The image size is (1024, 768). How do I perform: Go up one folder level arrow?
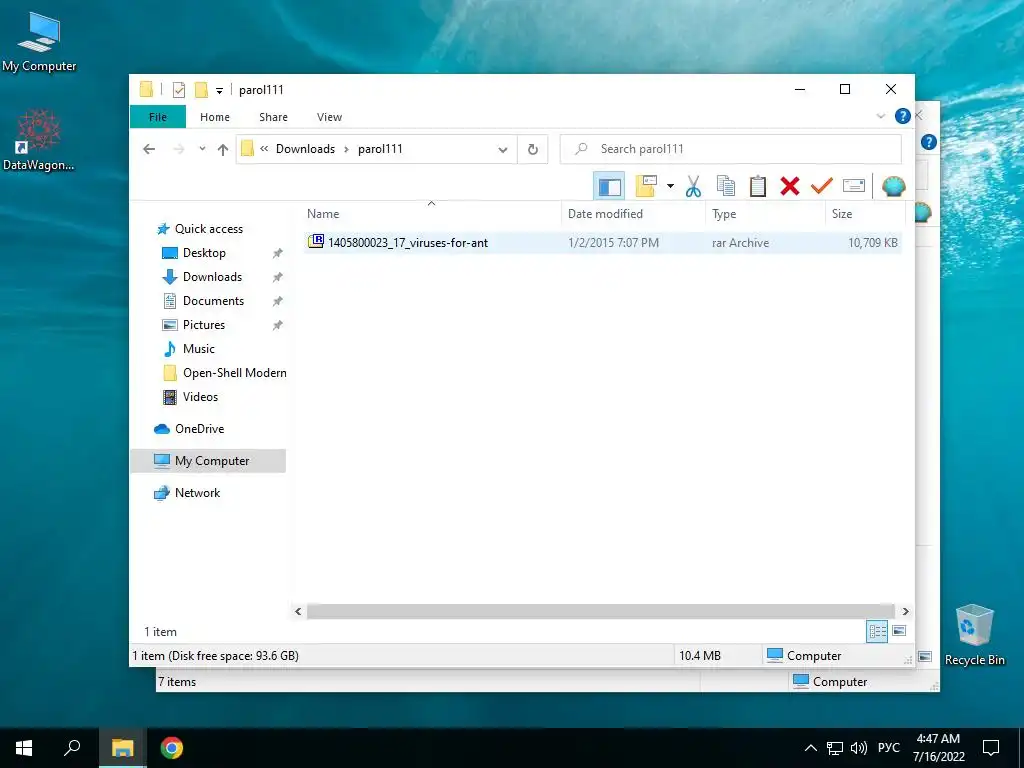[223, 150]
